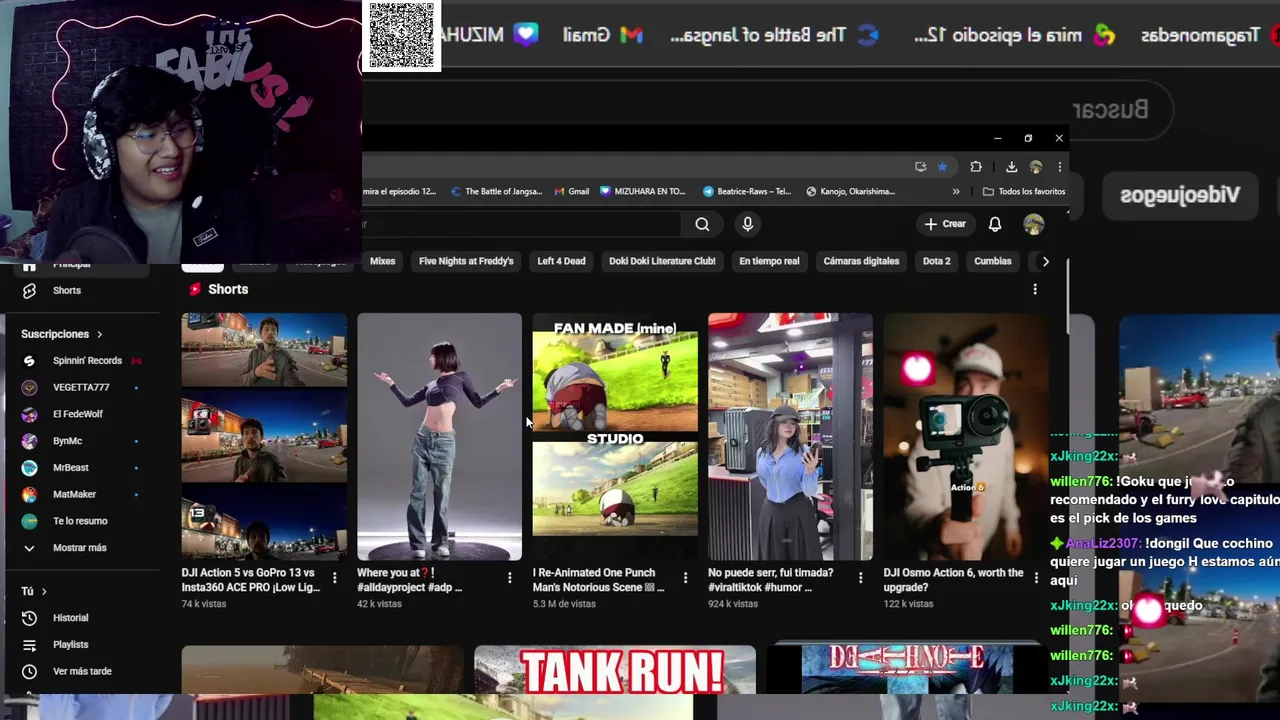
Task: Select Doki Doki Literature Club! chip
Action: (662, 261)
